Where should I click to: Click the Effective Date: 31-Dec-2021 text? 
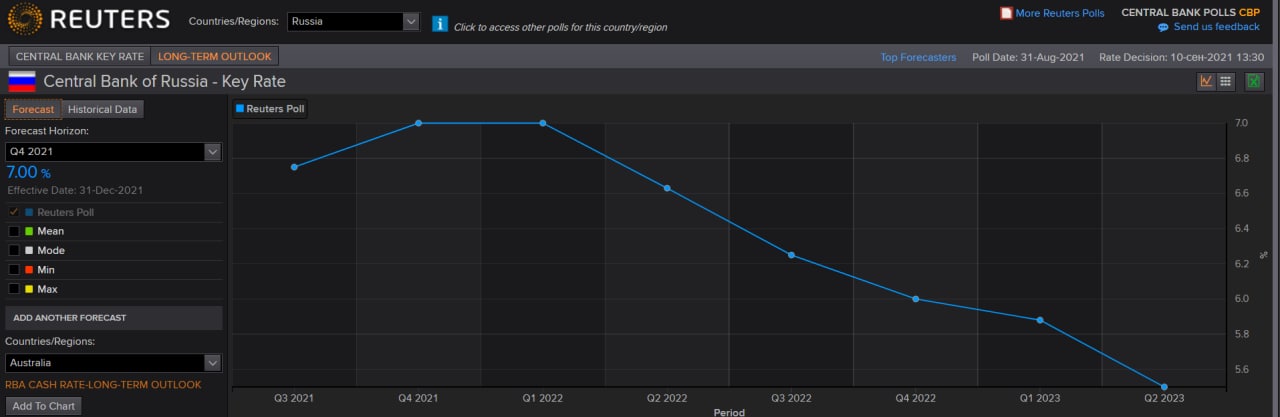(x=75, y=190)
